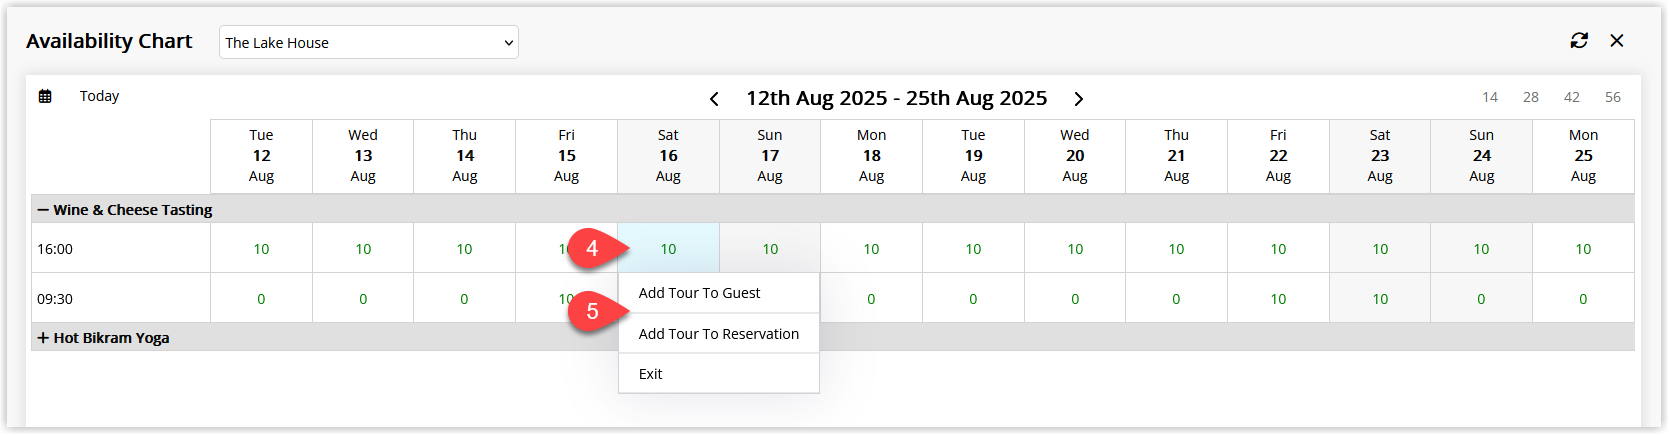Advance to the next date range arrow
1669x435 pixels.
pyautogui.click(x=1078, y=99)
